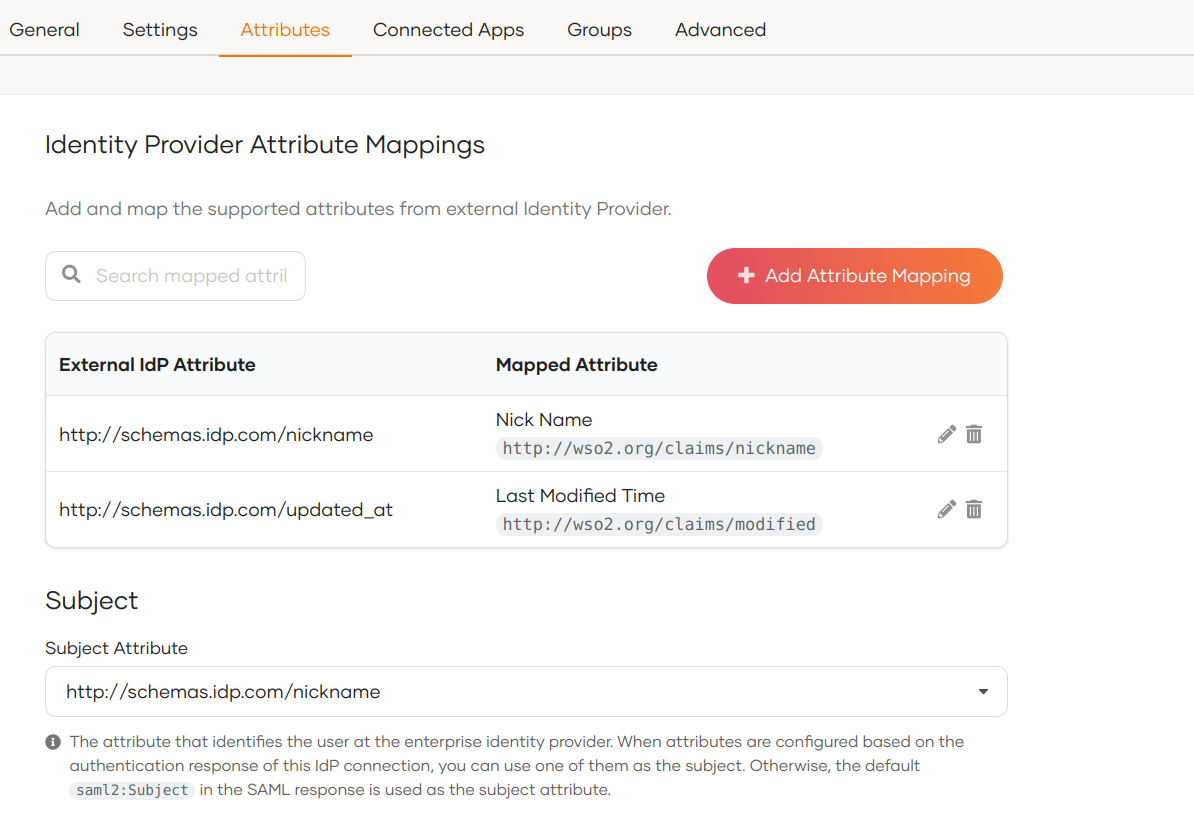The image size is (1194, 822).
Task: Click the http://wso2.org/claims/nickname claim URI
Action: 659,448
